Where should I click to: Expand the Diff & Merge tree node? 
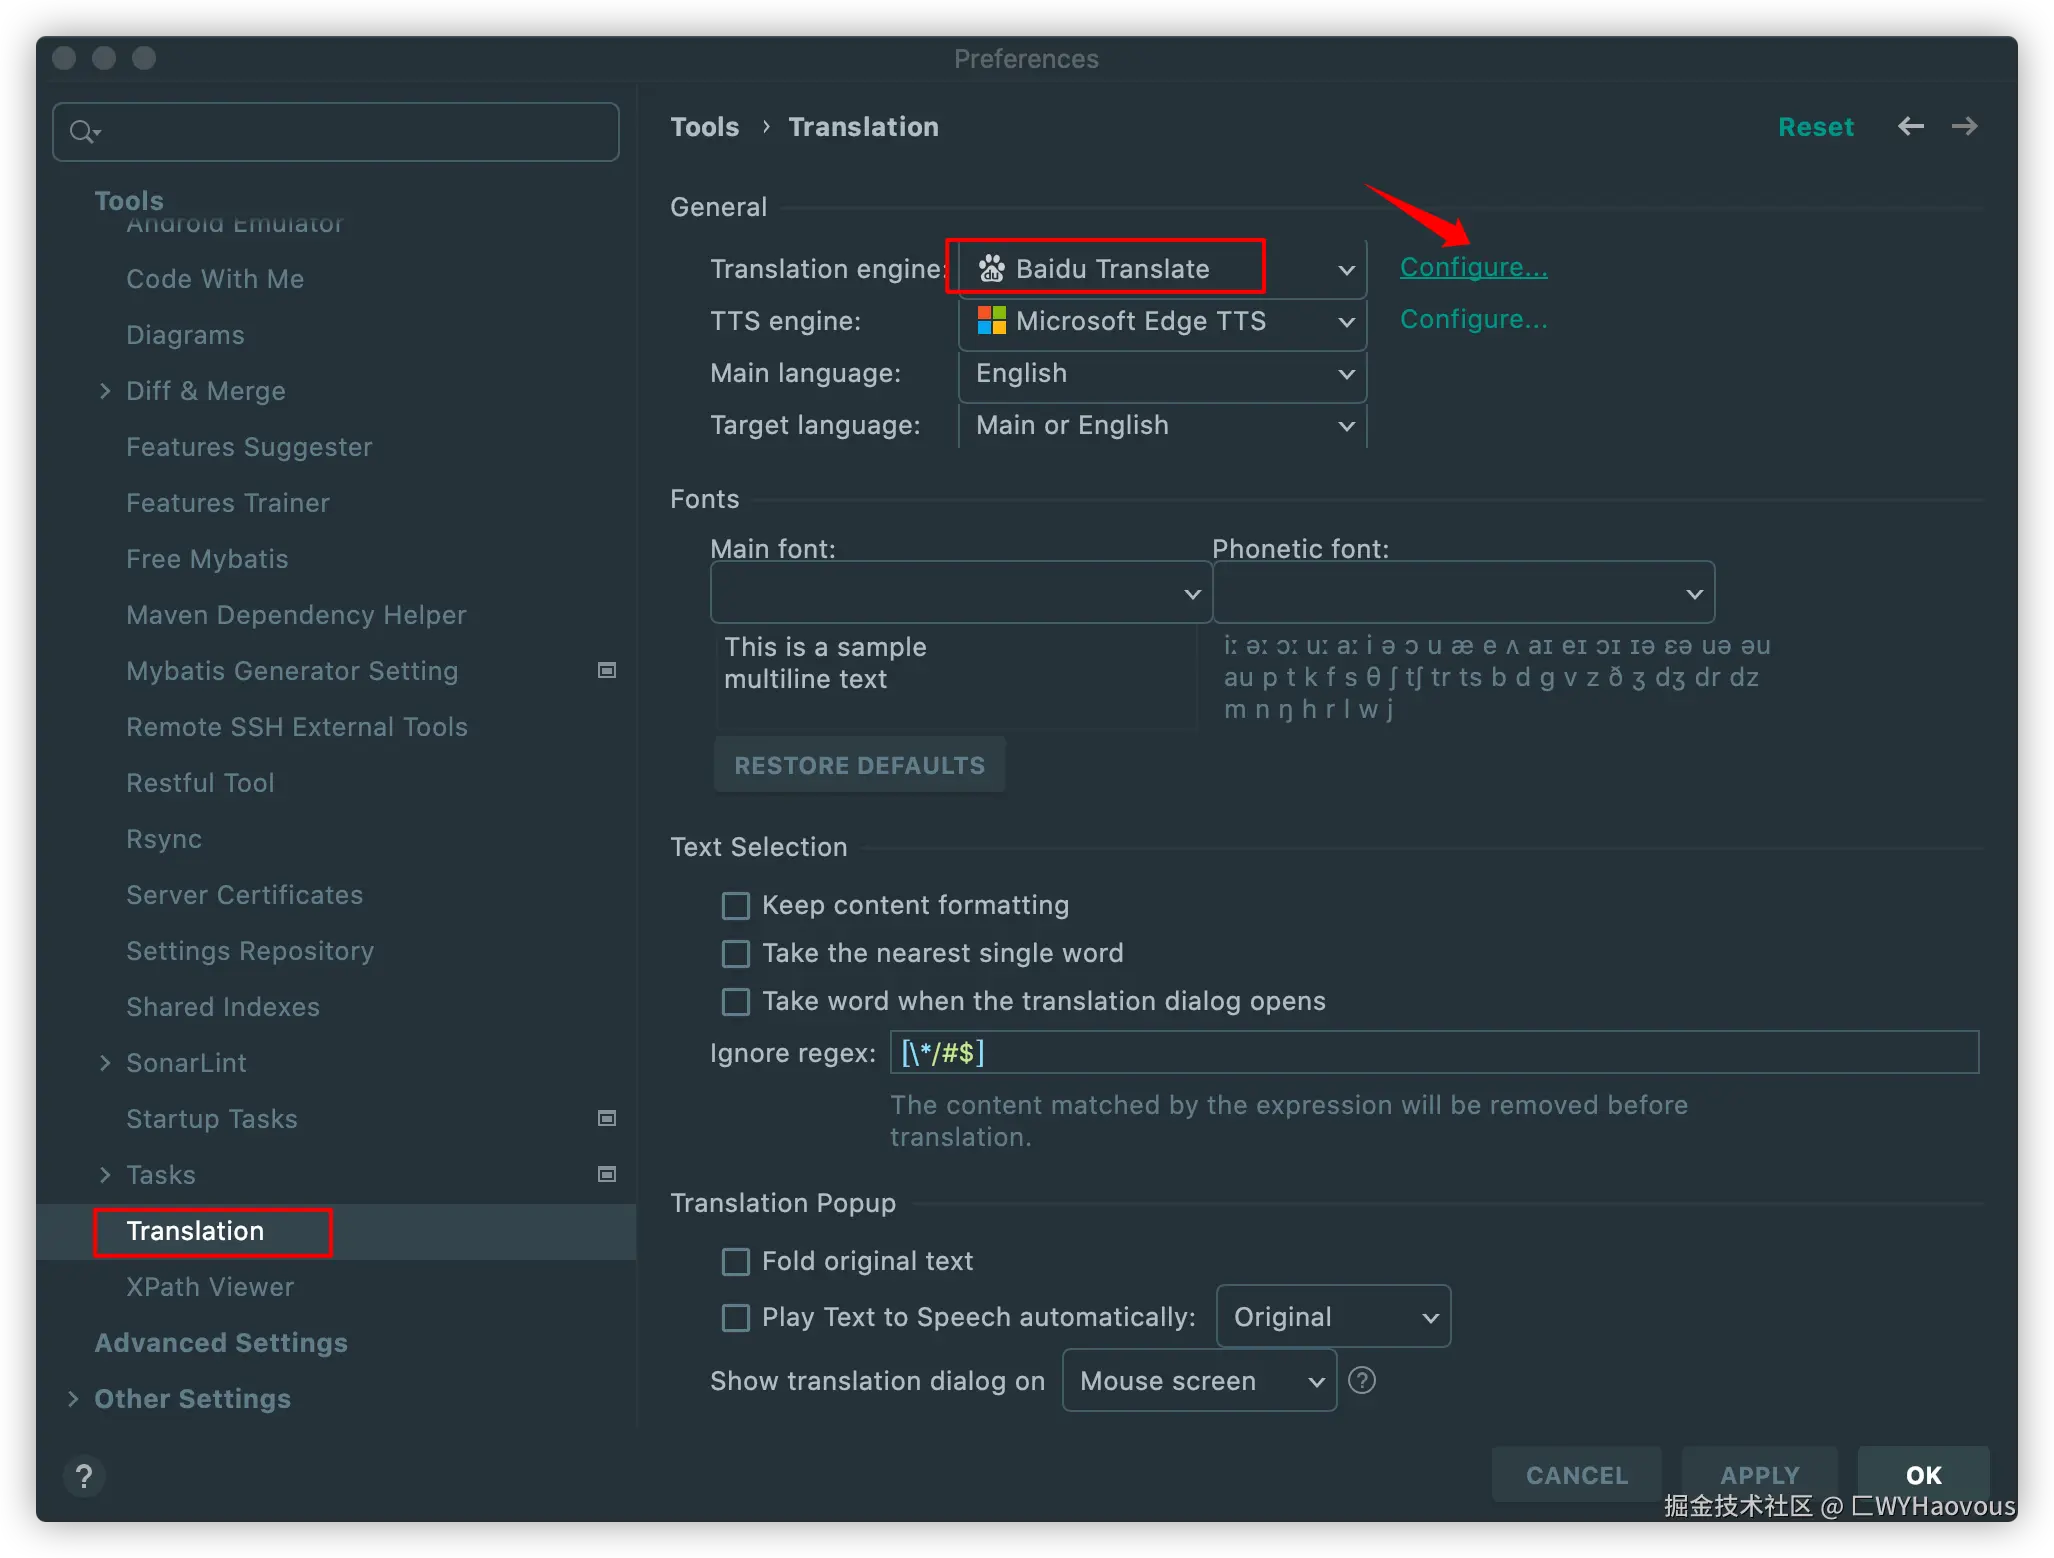tap(105, 391)
